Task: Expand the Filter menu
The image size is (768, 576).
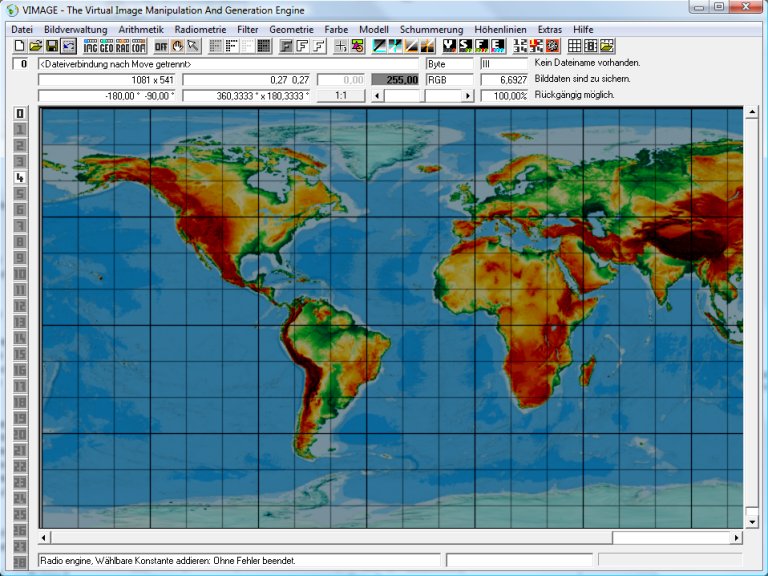Action: point(247,30)
